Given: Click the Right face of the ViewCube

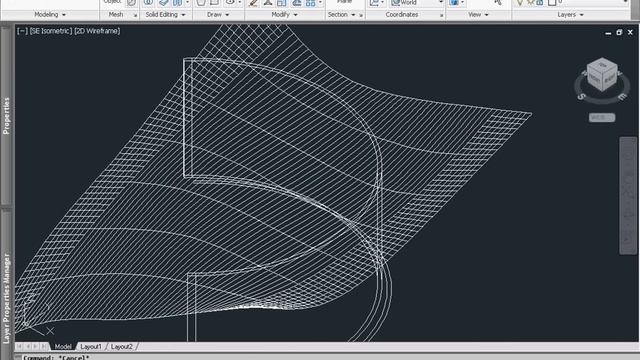Looking at the screenshot, I should (609, 79).
